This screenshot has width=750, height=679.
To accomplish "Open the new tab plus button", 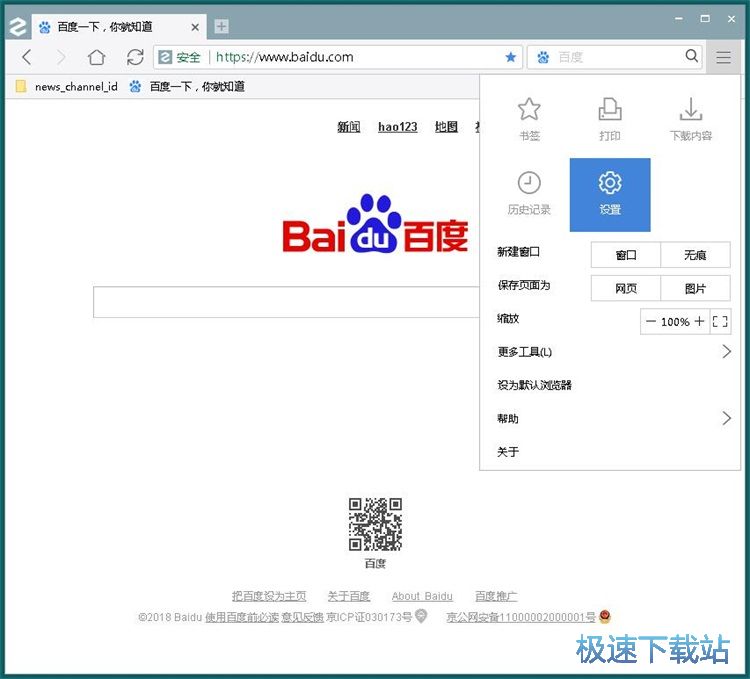I will 221,26.
